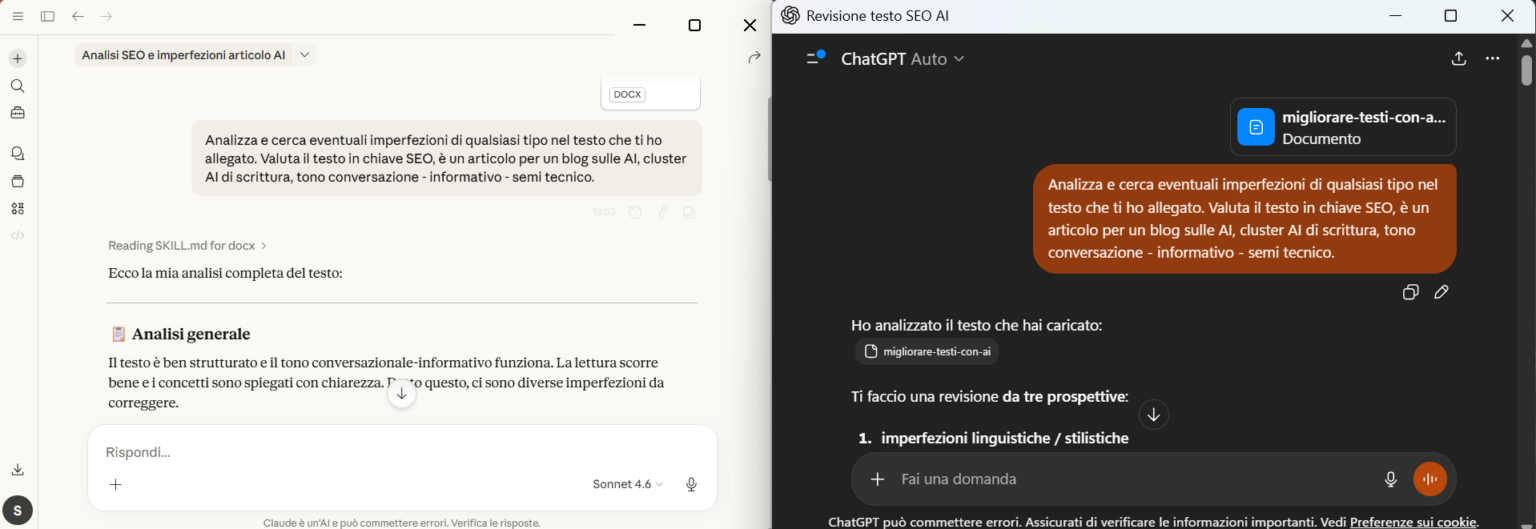Click the 'Revisione testo SEO AI' window title
This screenshot has height=529, width=1536.
[877, 15]
